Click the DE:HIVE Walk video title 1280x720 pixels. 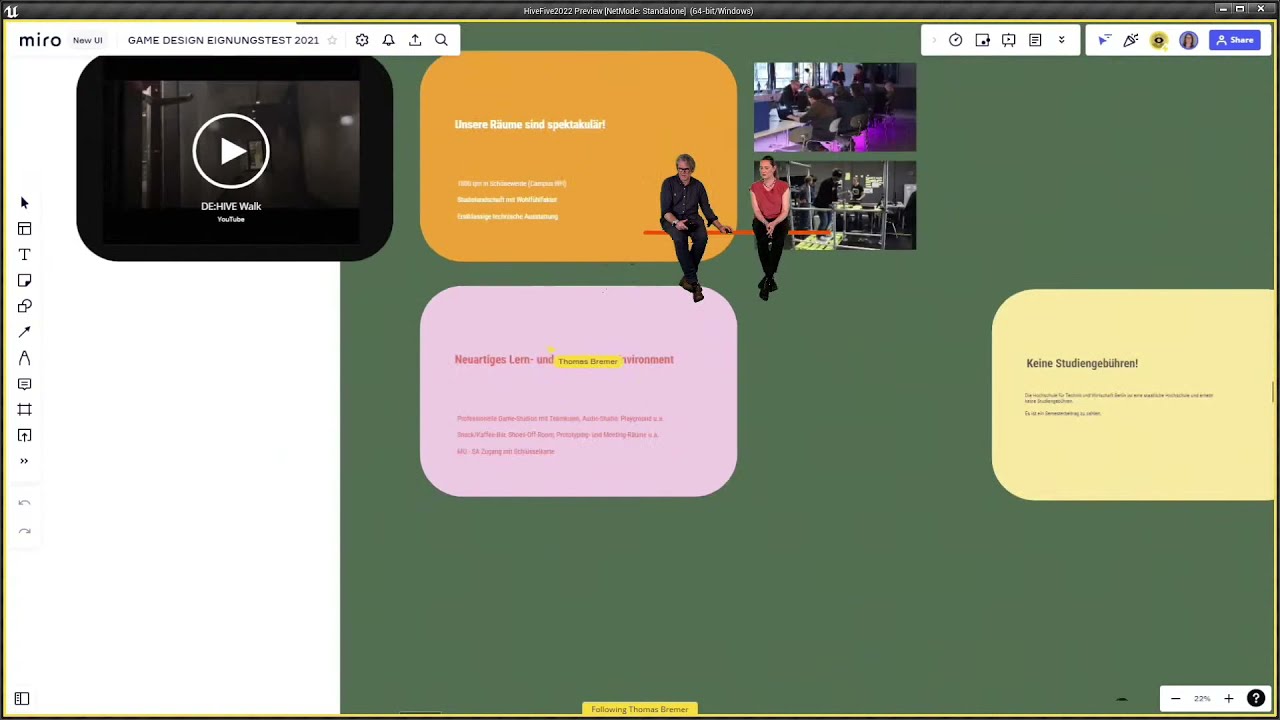pyautogui.click(x=231, y=206)
